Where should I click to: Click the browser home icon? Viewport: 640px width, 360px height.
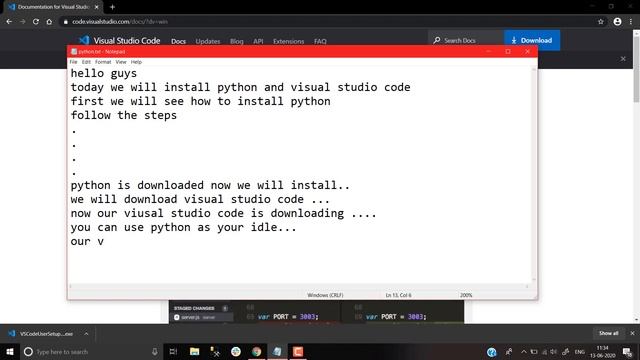point(49,22)
